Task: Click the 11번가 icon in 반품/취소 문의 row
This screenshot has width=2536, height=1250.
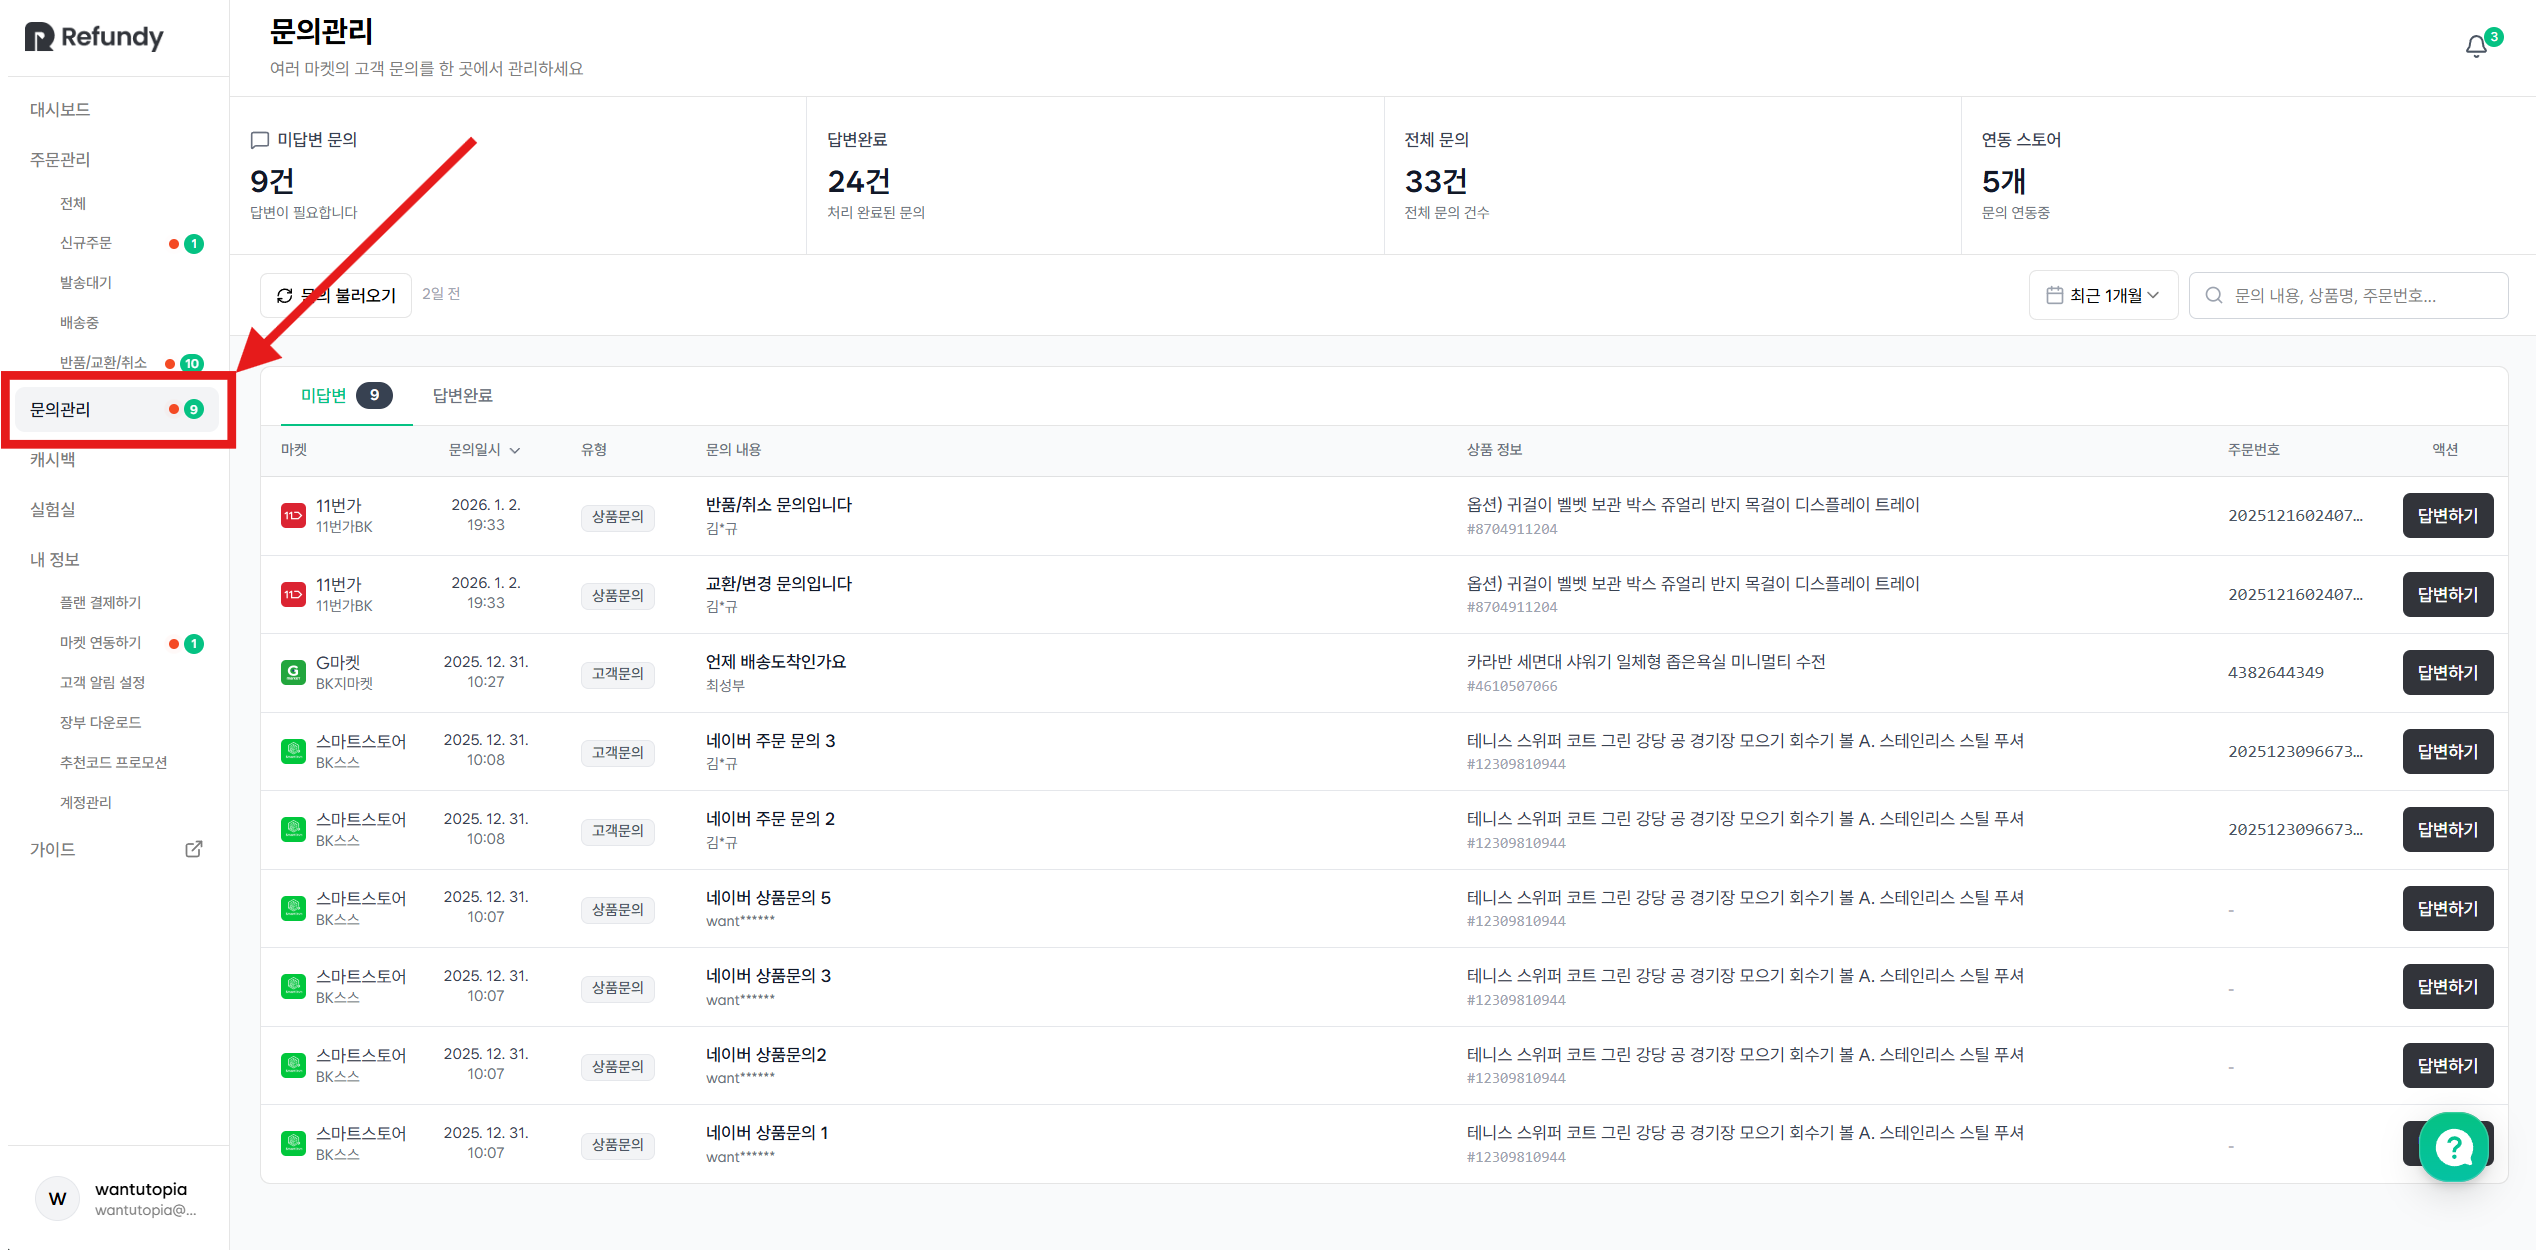Action: 293,515
